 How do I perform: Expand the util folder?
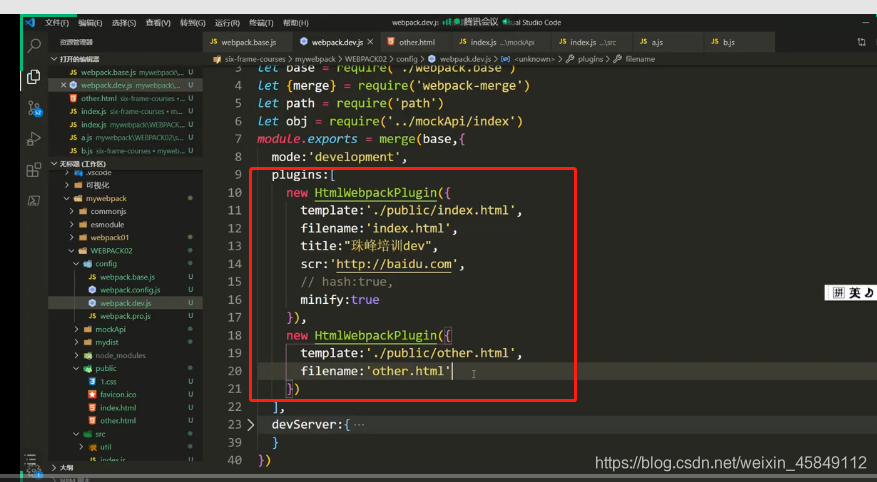tap(81, 447)
